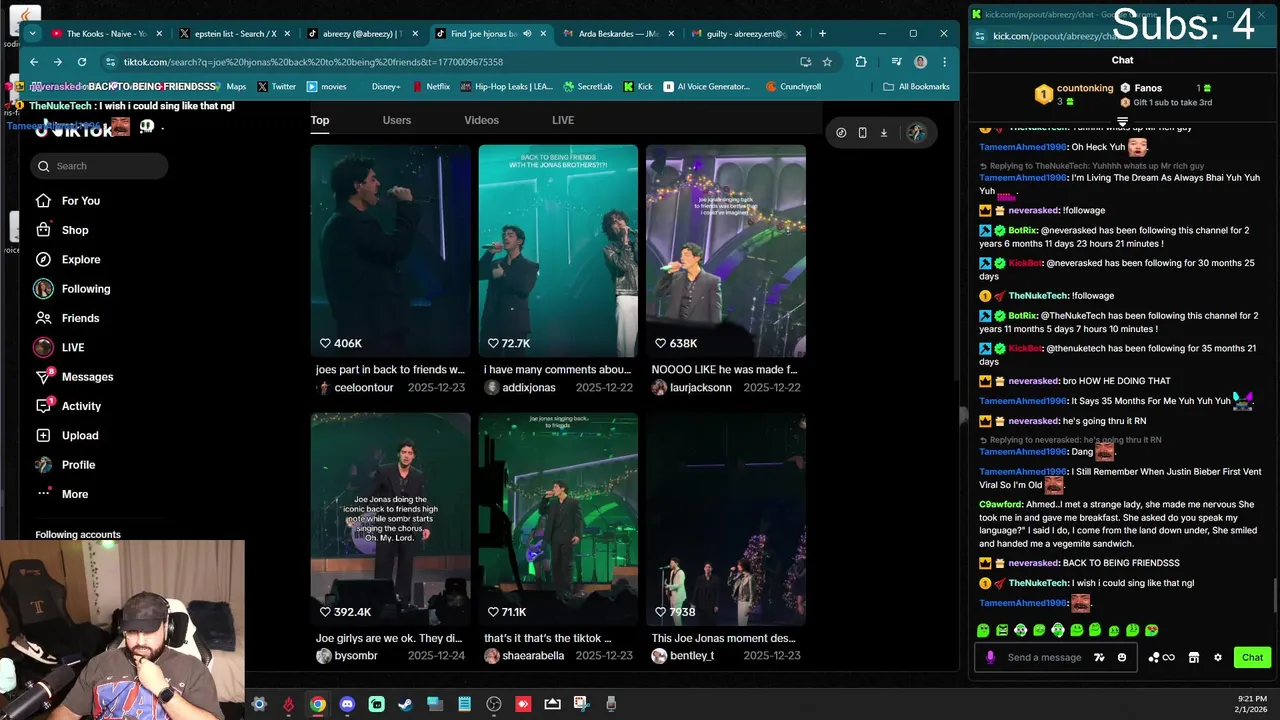Switch to The Kooks - Naive YouTube tab

pos(105,34)
